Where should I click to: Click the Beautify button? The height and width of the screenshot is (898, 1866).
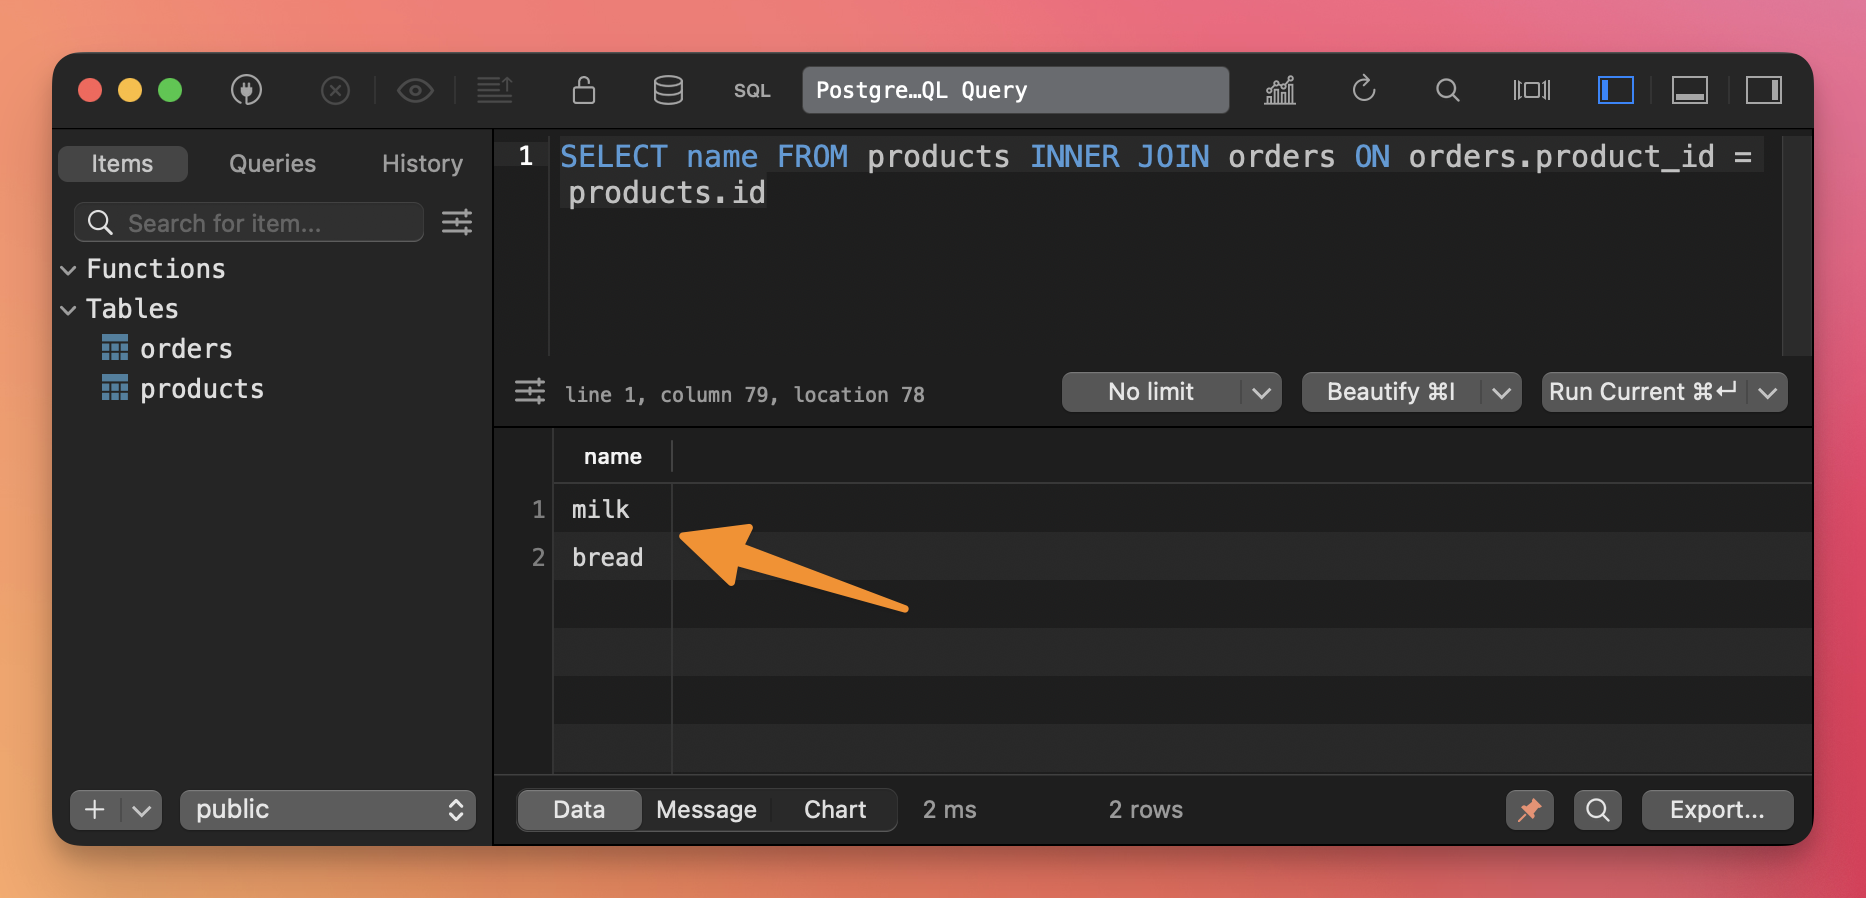[1390, 392]
